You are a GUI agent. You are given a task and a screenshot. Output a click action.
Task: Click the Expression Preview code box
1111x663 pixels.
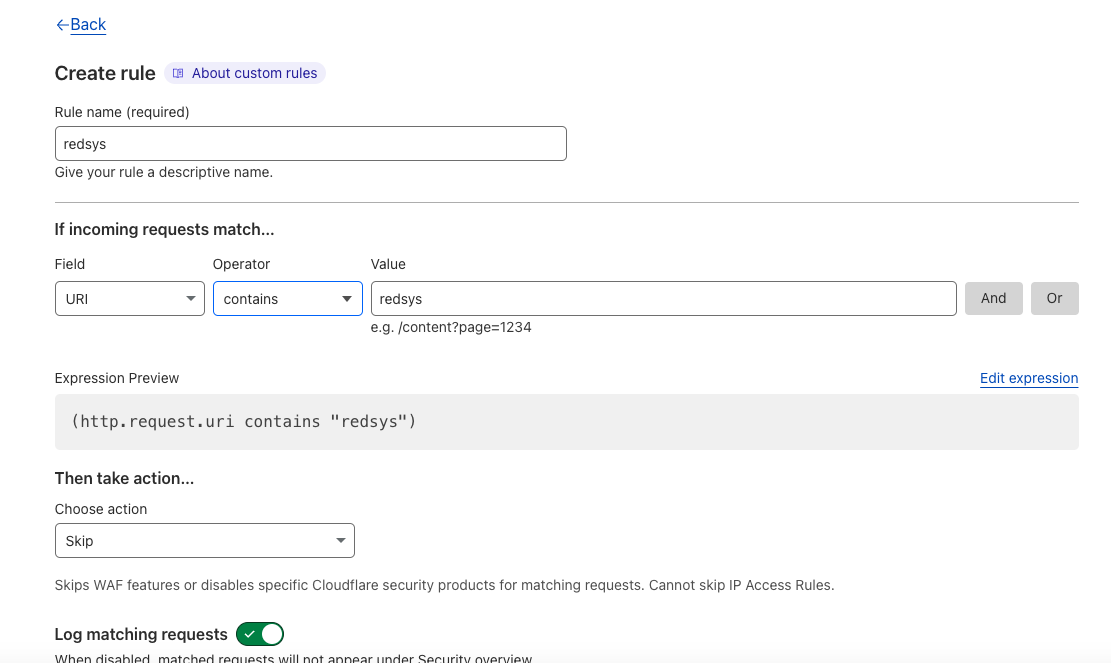tap(566, 422)
